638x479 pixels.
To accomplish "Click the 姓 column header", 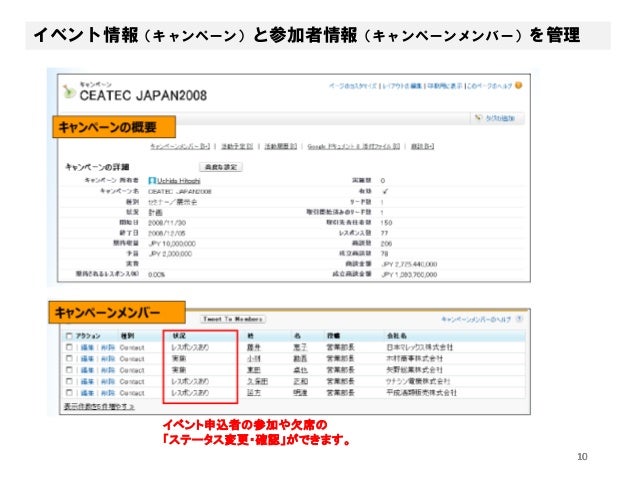I will tap(250, 336).
